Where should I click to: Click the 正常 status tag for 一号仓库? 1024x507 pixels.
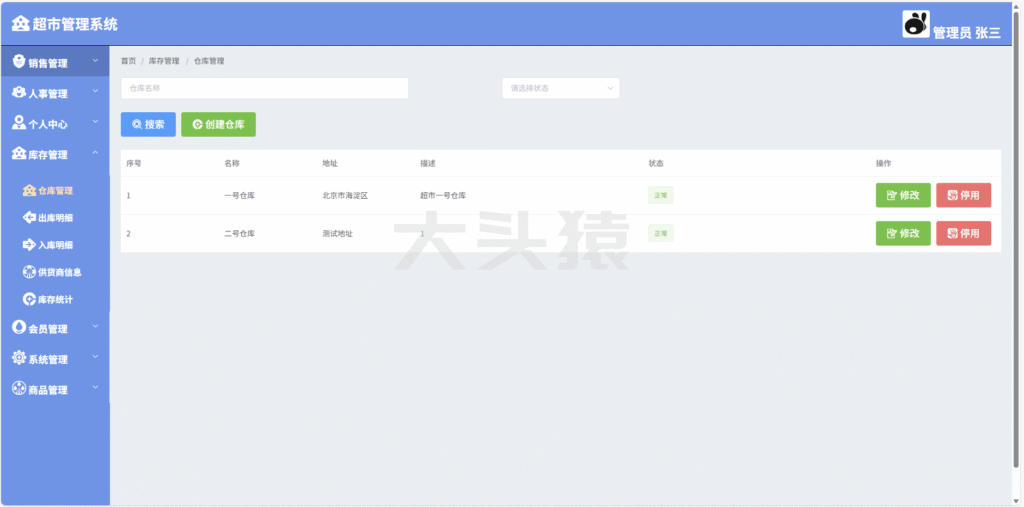pyautogui.click(x=660, y=195)
